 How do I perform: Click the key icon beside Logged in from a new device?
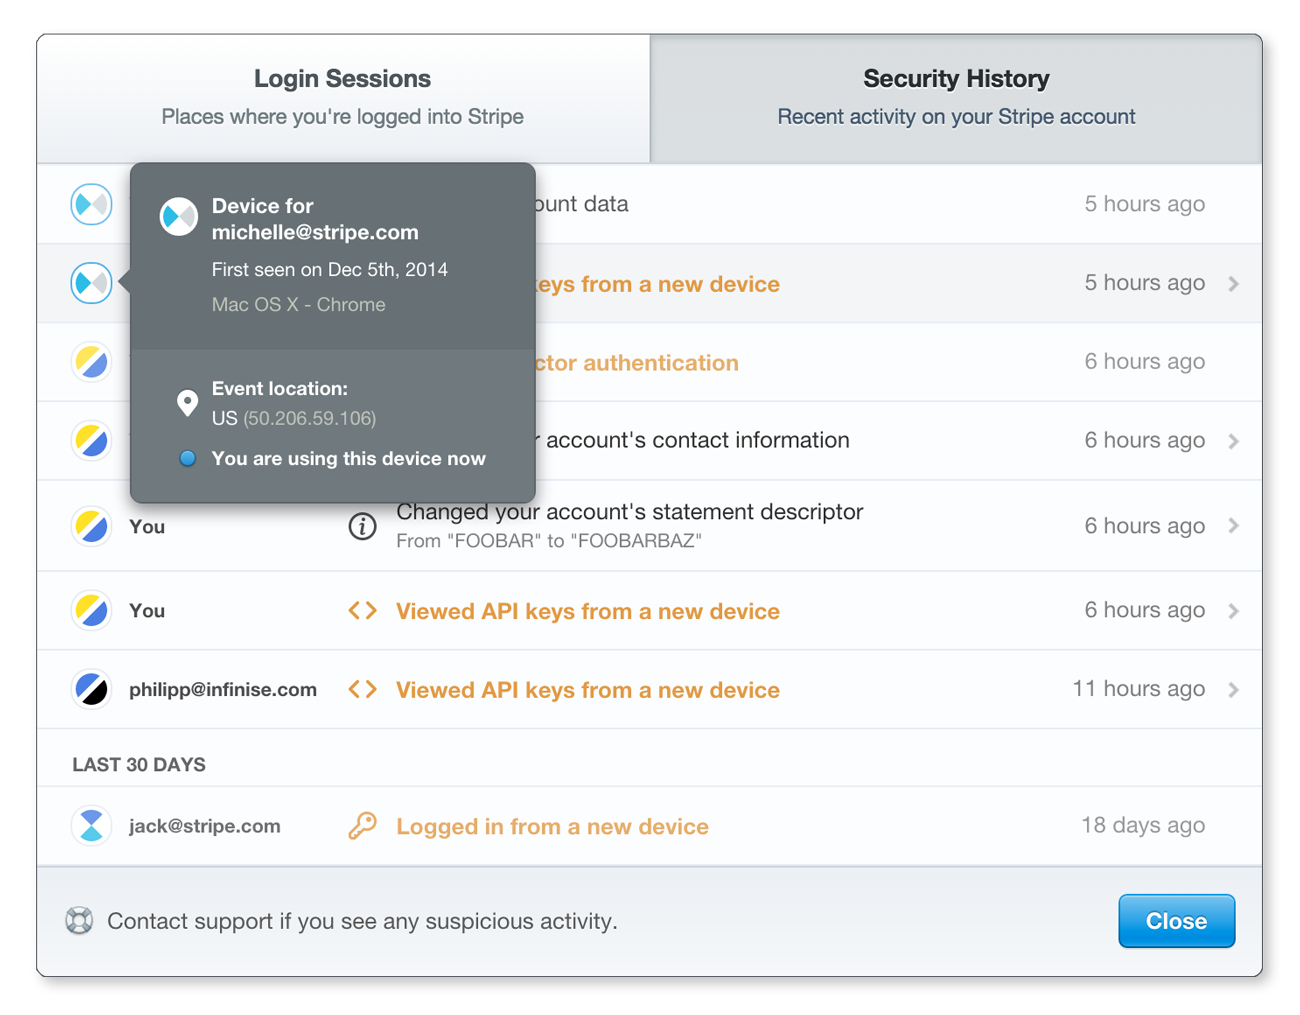pos(362,826)
